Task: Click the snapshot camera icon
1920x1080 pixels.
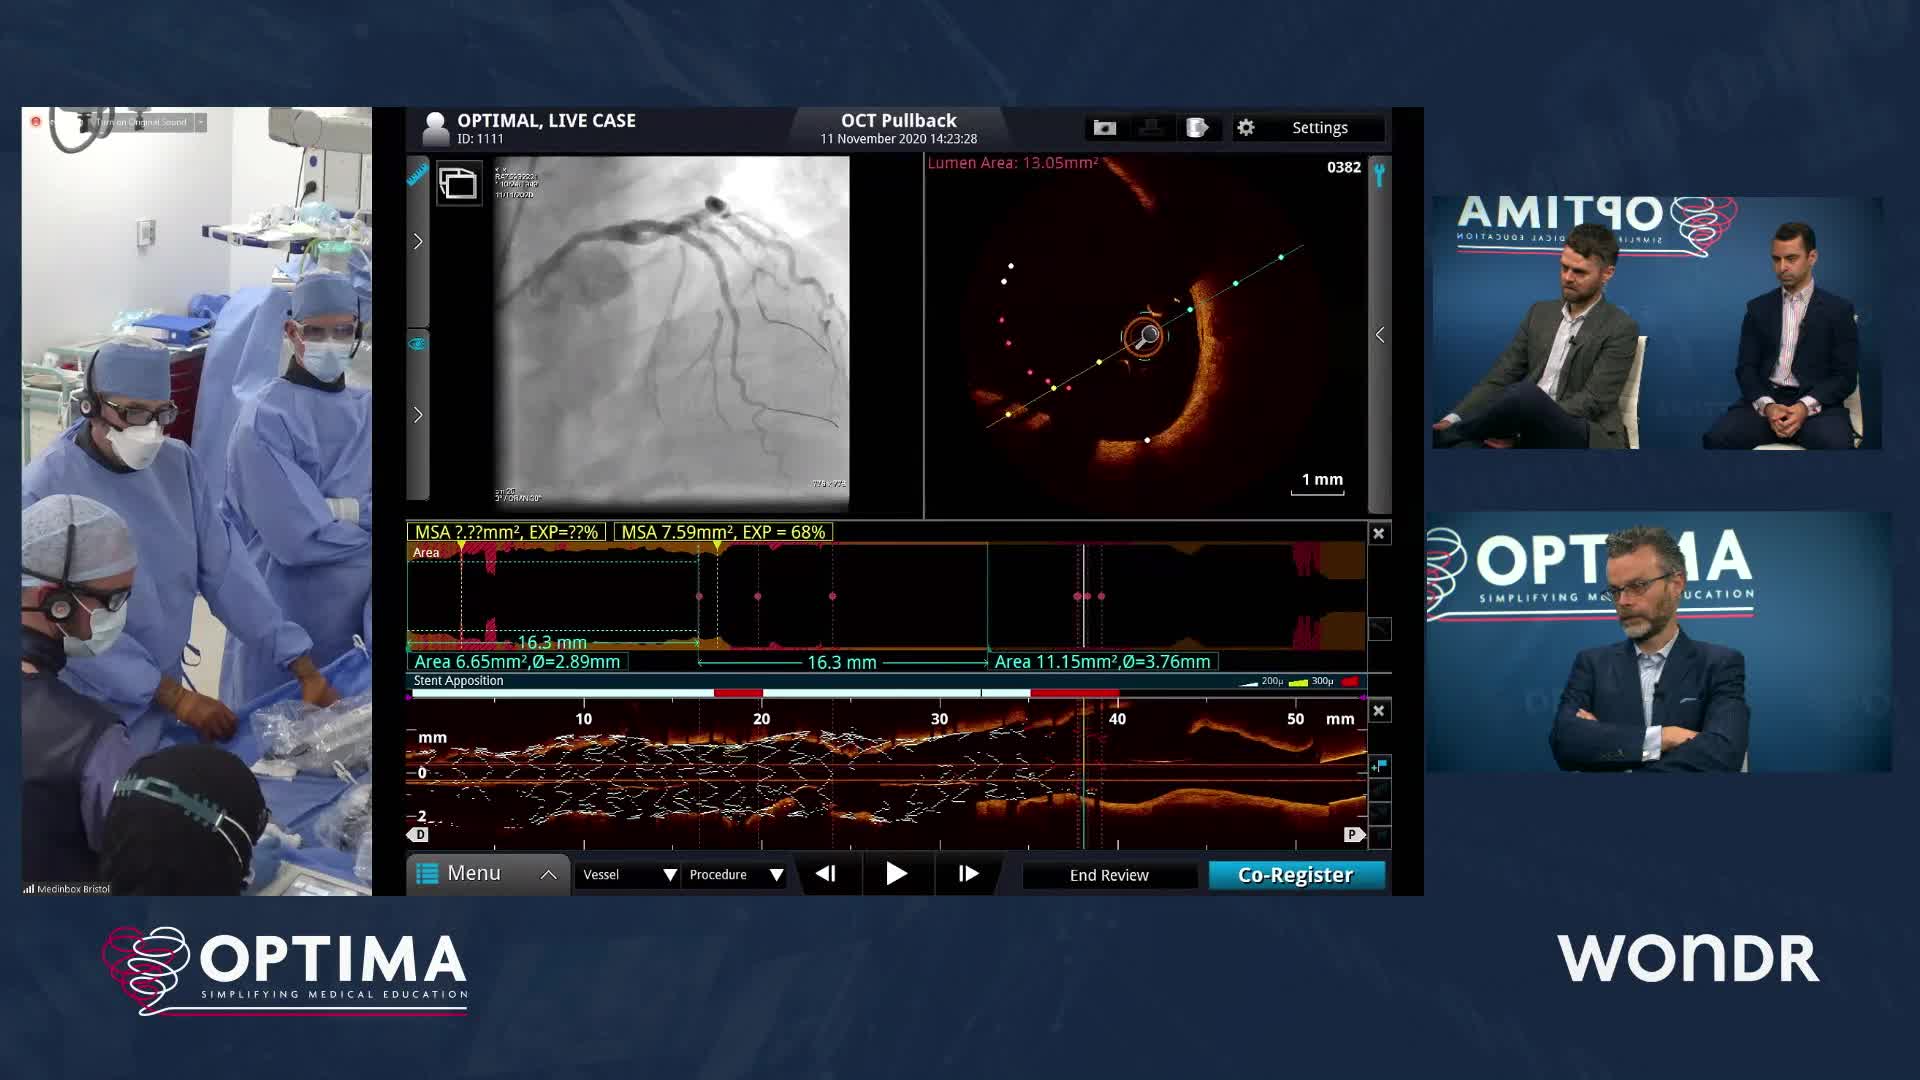Action: click(x=1104, y=128)
